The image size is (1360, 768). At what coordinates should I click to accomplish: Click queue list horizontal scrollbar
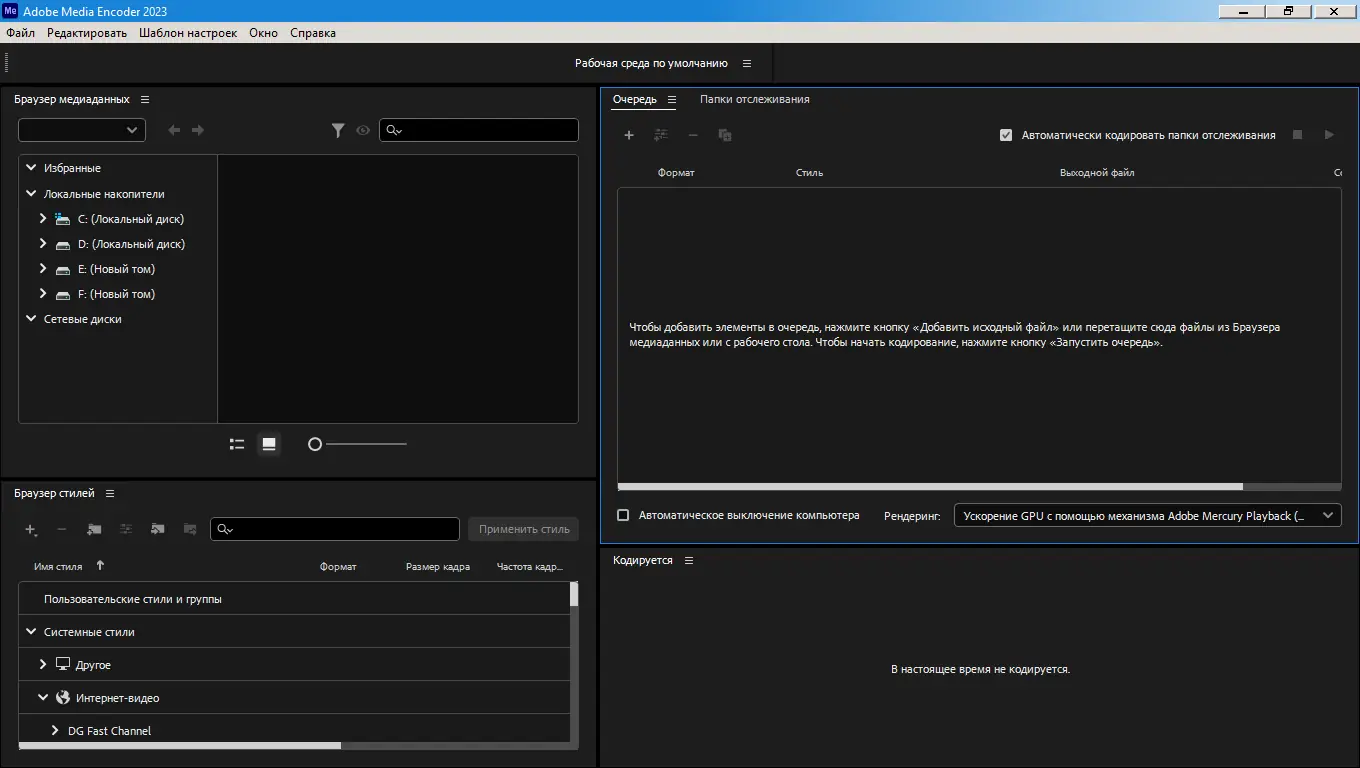[x=930, y=487]
